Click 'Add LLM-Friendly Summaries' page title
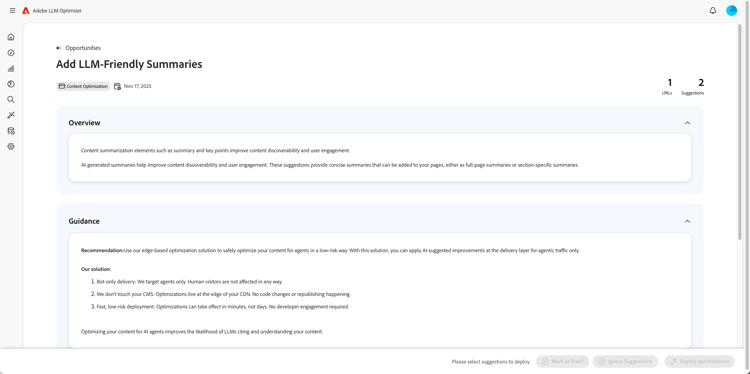This screenshot has width=750, height=374. pyautogui.click(x=129, y=64)
